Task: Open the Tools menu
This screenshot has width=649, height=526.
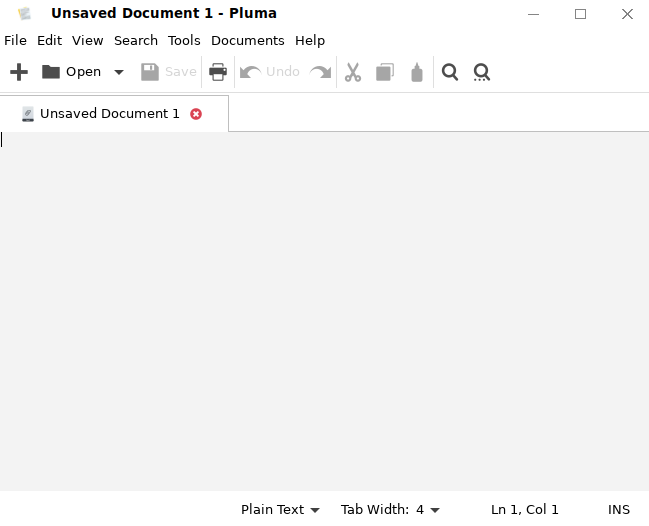Action: tap(184, 40)
